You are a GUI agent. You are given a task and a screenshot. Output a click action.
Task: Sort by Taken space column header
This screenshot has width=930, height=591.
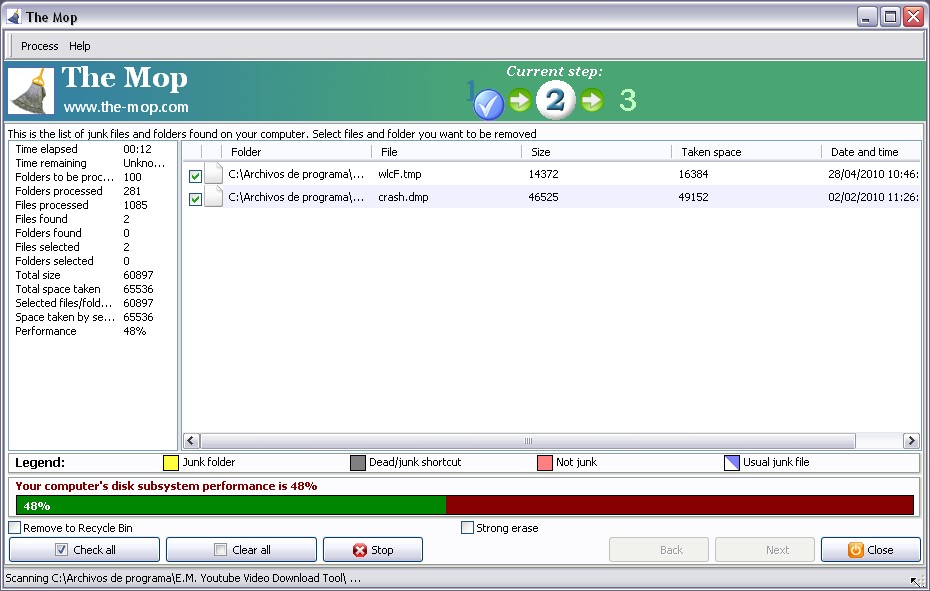[747, 152]
